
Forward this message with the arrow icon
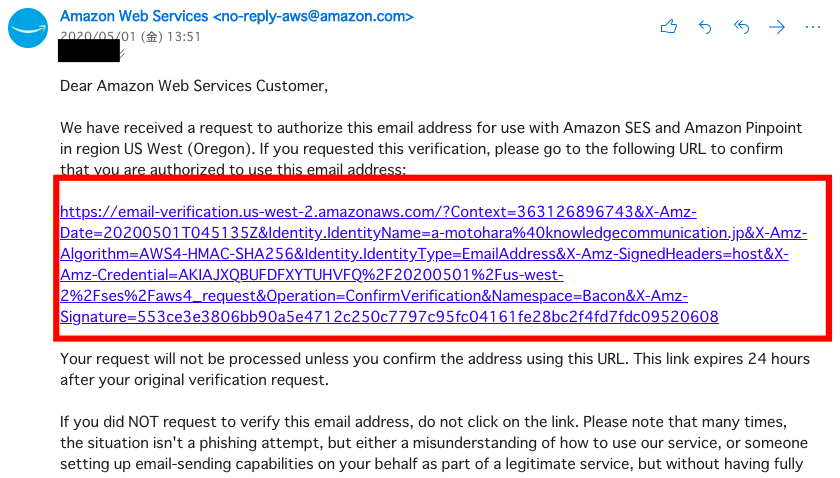tap(777, 27)
